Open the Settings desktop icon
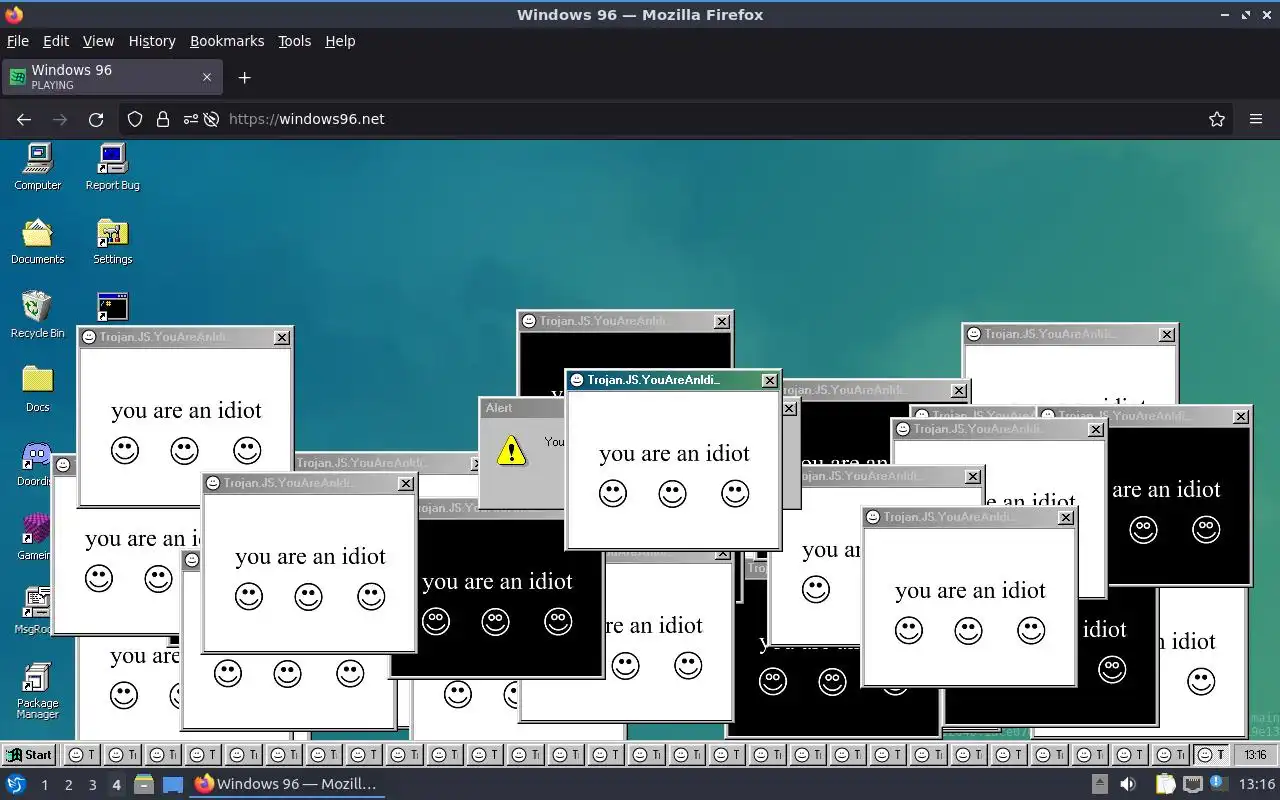 click(x=112, y=241)
